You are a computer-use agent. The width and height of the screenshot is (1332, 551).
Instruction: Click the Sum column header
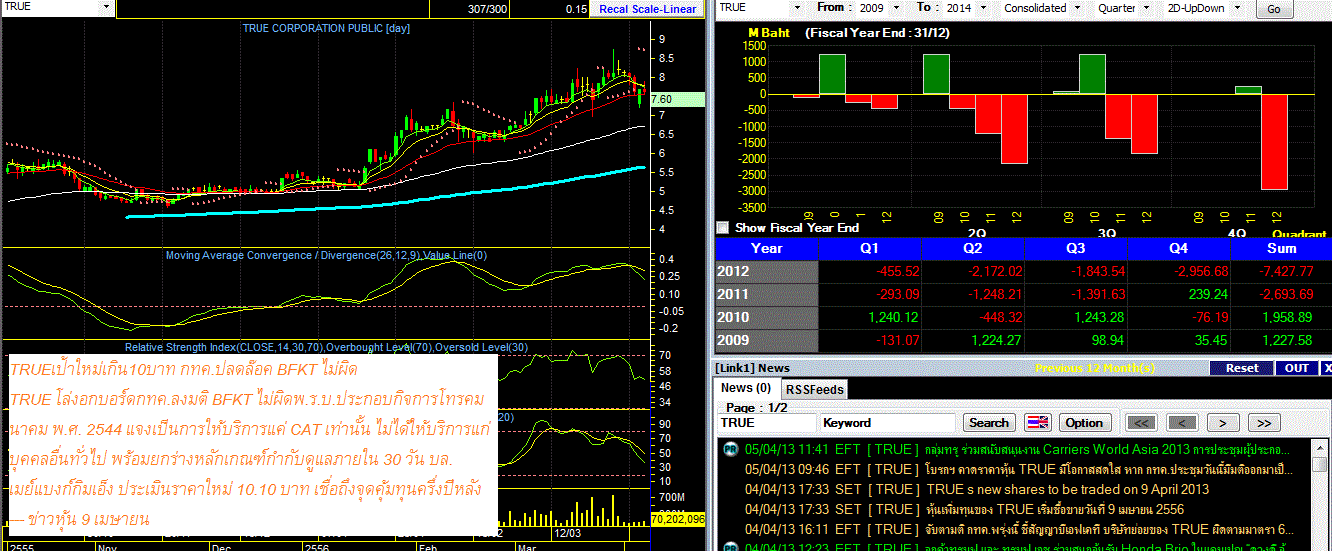(1281, 248)
